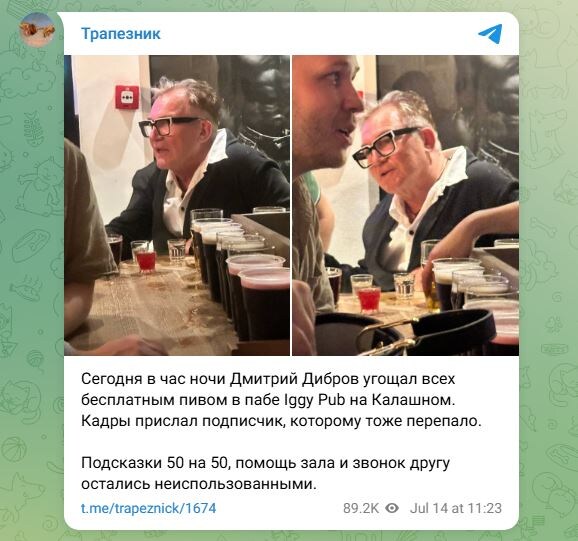Click the 89.2K view counter
The height and width of the screenshot is (541, 578).
(361, 508)
